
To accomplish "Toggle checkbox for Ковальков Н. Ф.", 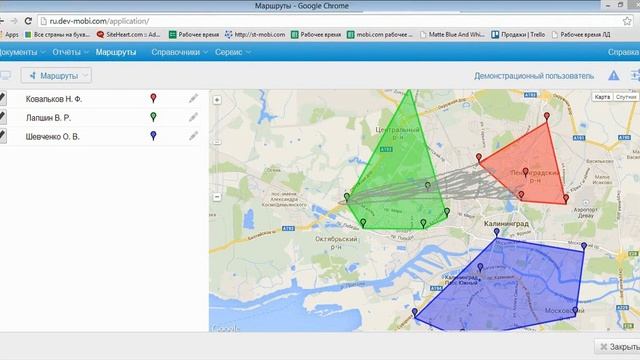I will pos(2,98).
